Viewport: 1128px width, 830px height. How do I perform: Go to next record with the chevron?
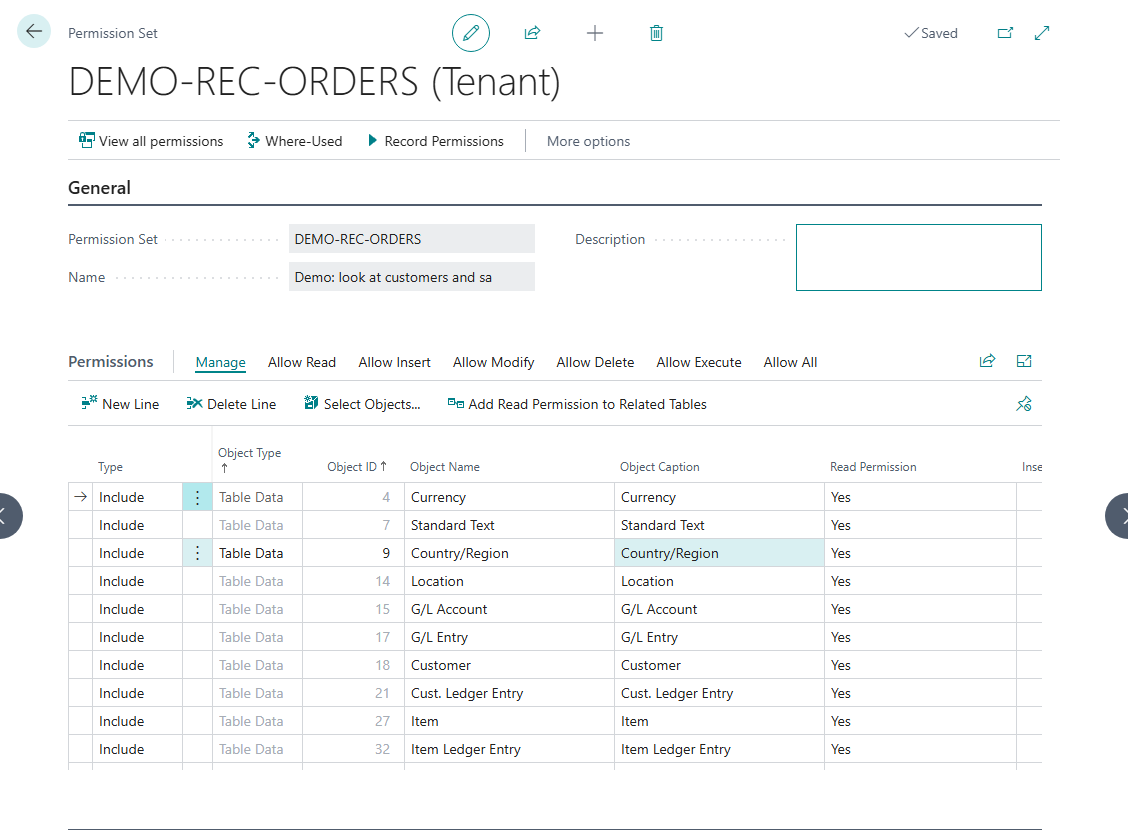tap(1119, 516)
